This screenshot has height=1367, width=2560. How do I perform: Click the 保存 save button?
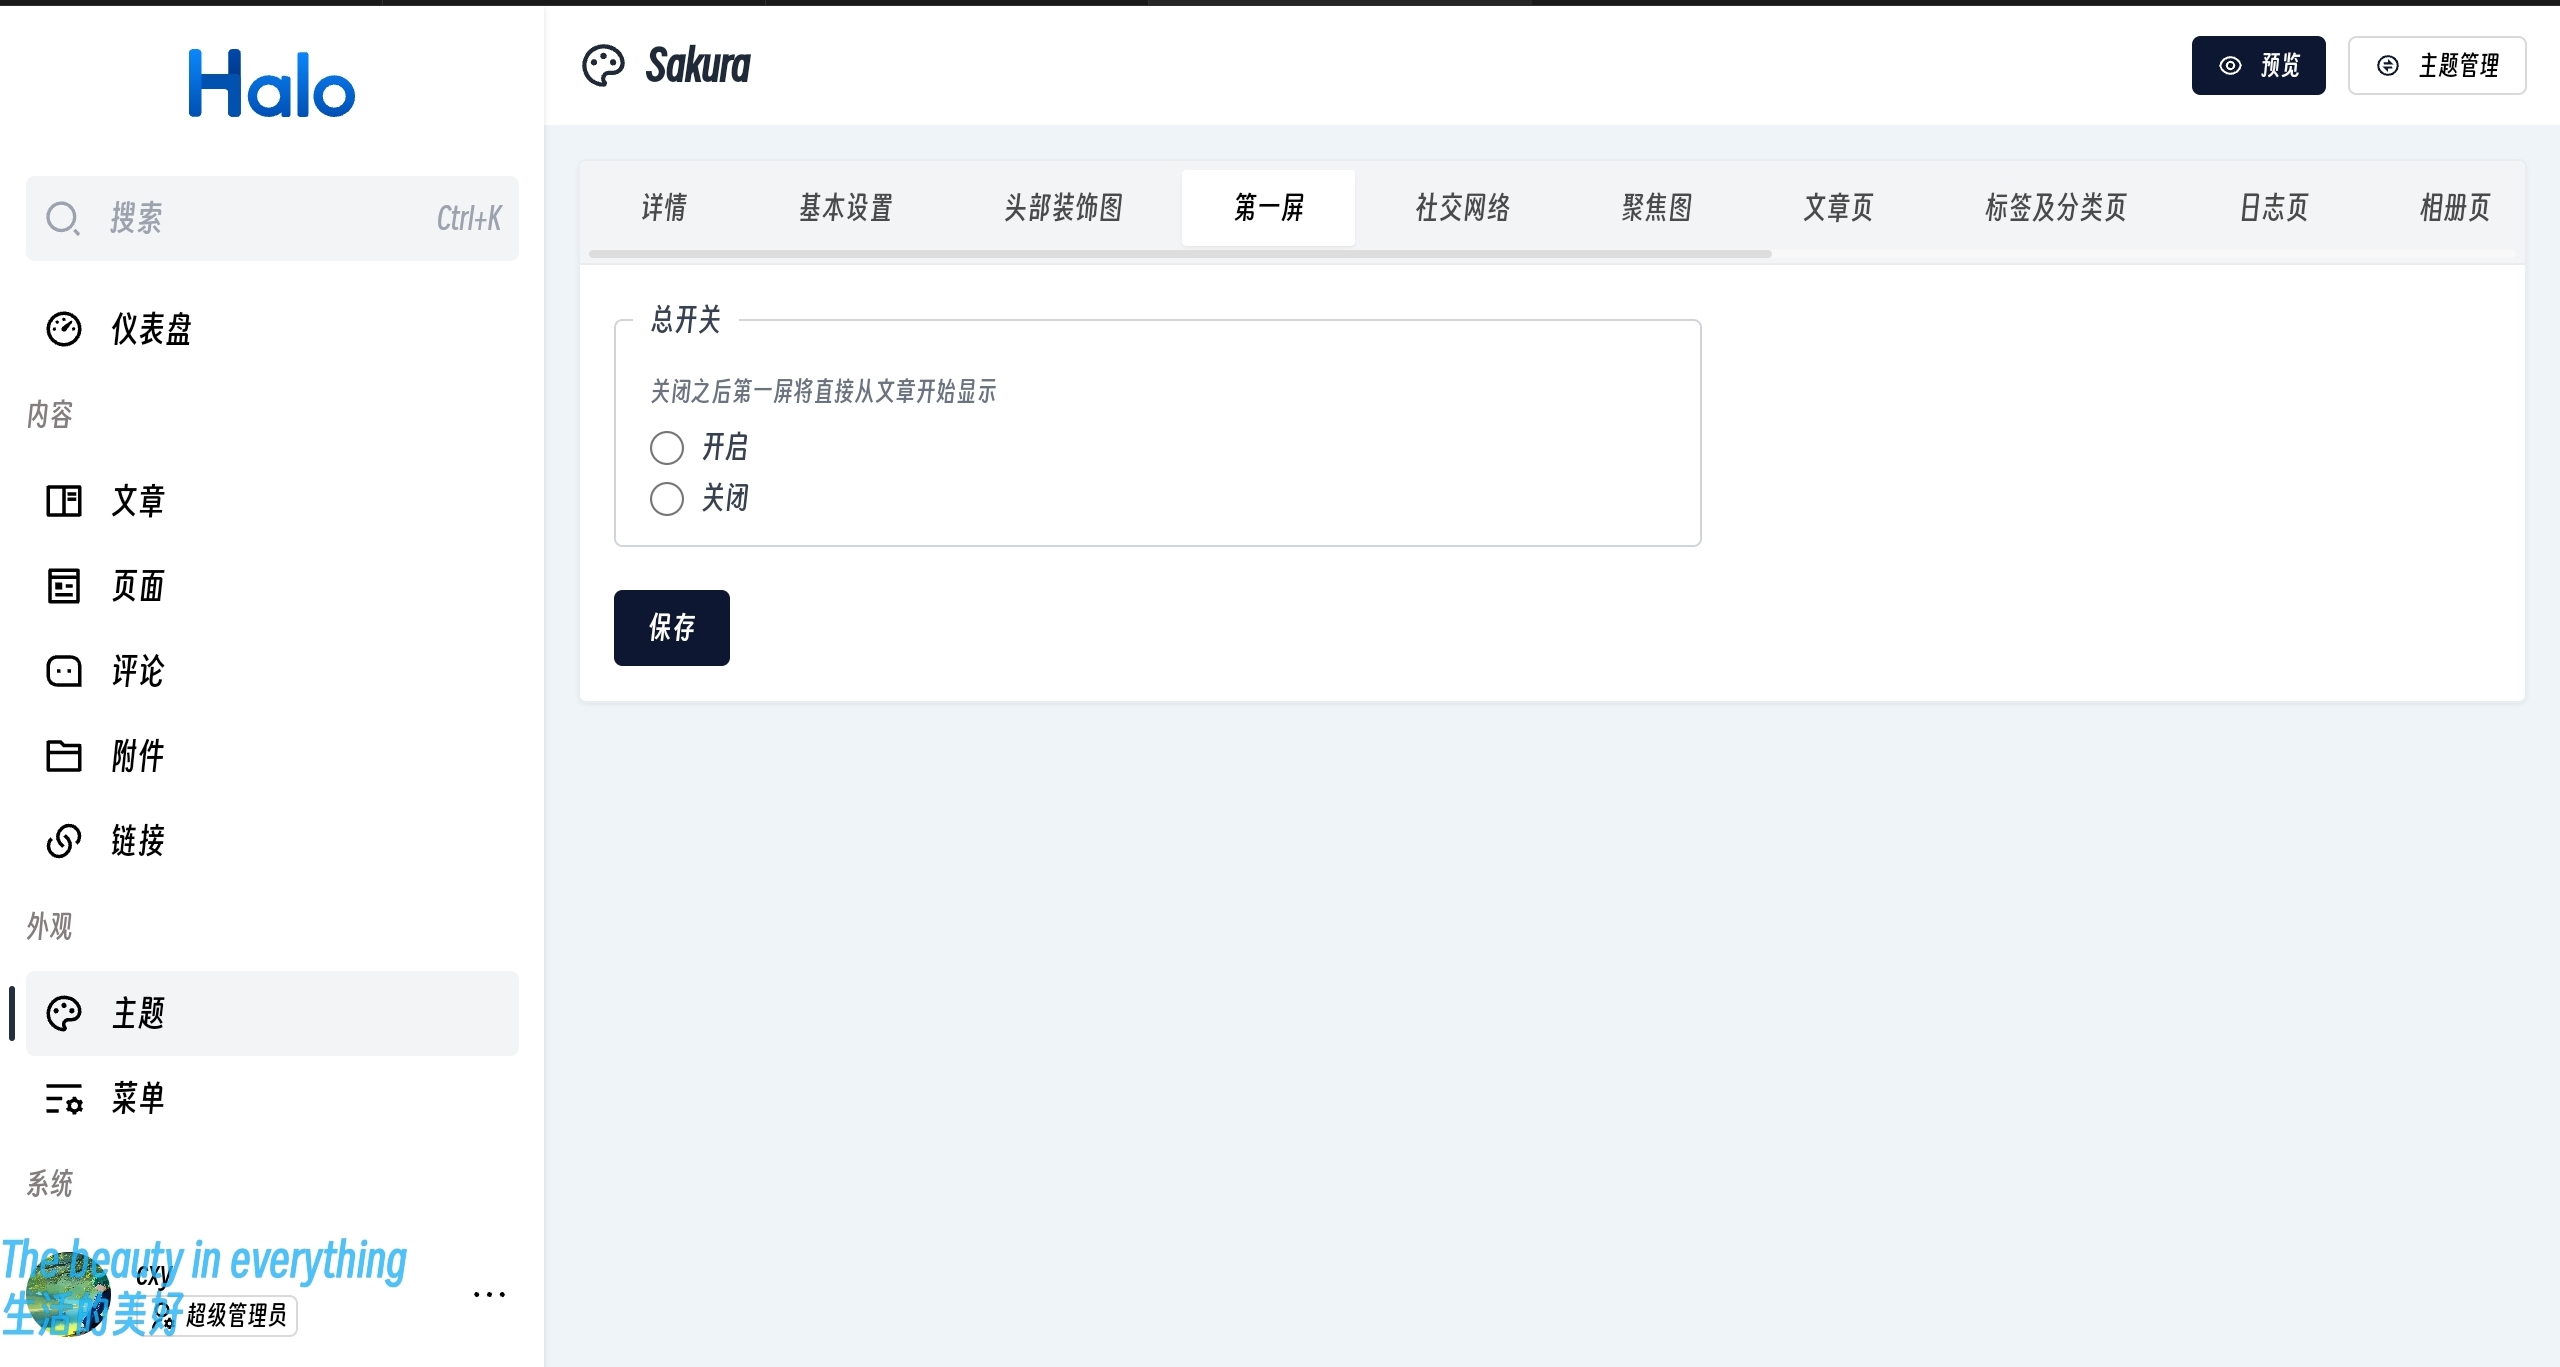[x=672, y=628]
